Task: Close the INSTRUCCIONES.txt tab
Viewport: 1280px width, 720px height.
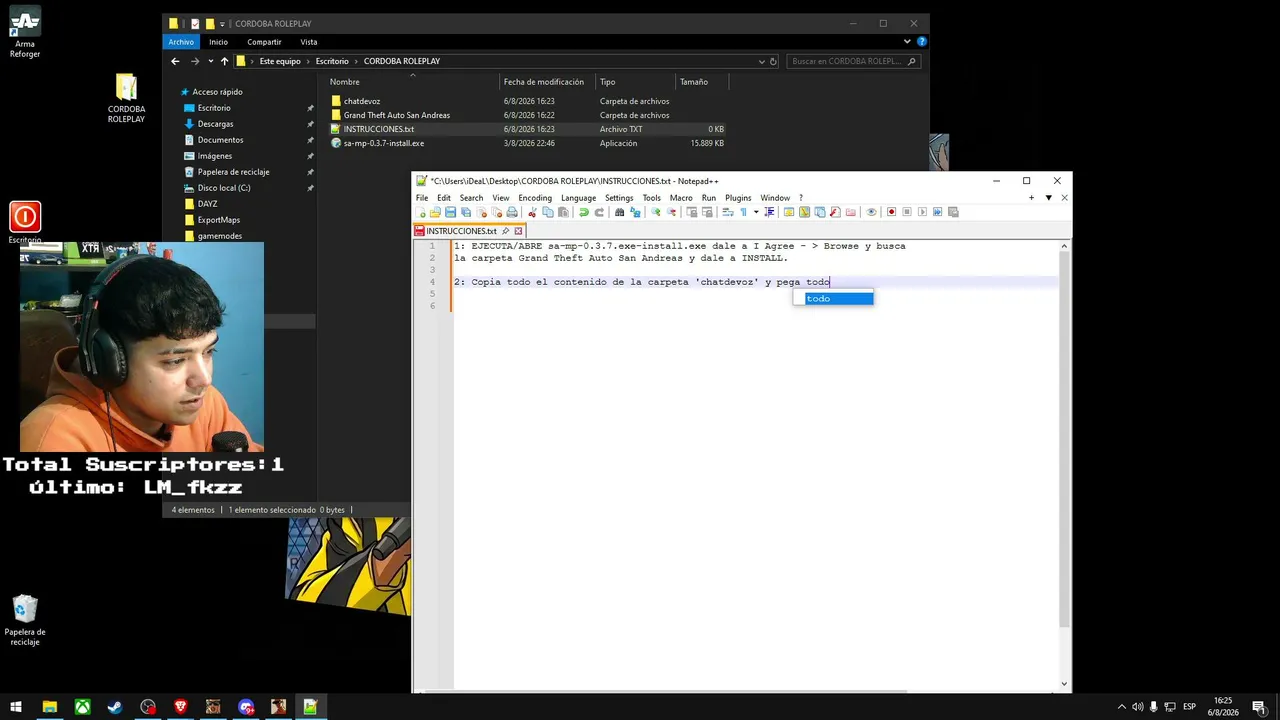Action: (x=518, y=231)
